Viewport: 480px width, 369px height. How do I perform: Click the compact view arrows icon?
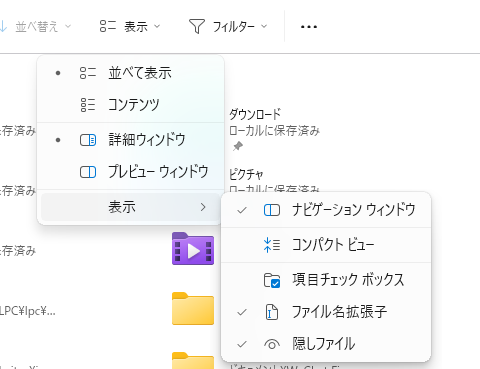[x=272, y=245]
